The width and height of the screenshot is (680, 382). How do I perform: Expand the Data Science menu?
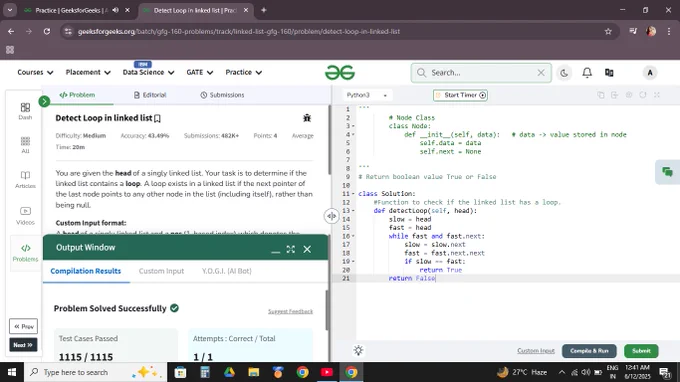coord(148,72)
